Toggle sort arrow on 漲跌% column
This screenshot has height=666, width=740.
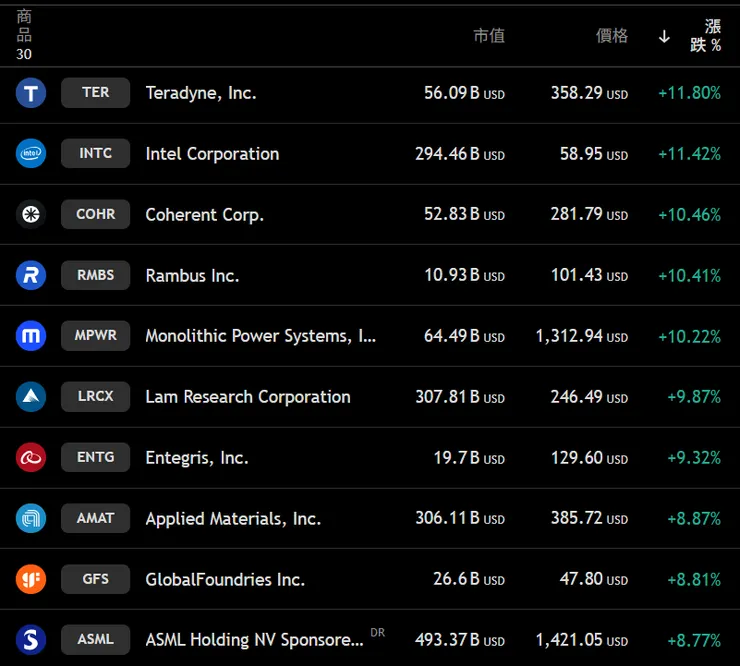[x=664, y=37]
